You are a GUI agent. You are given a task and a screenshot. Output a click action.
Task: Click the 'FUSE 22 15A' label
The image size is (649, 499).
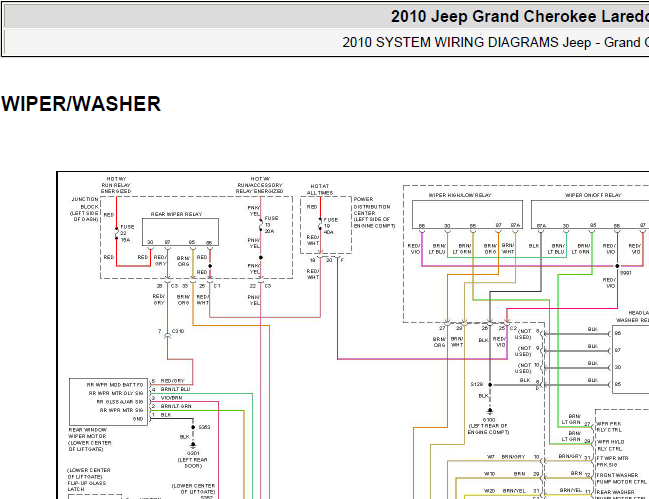coord(126,233)
